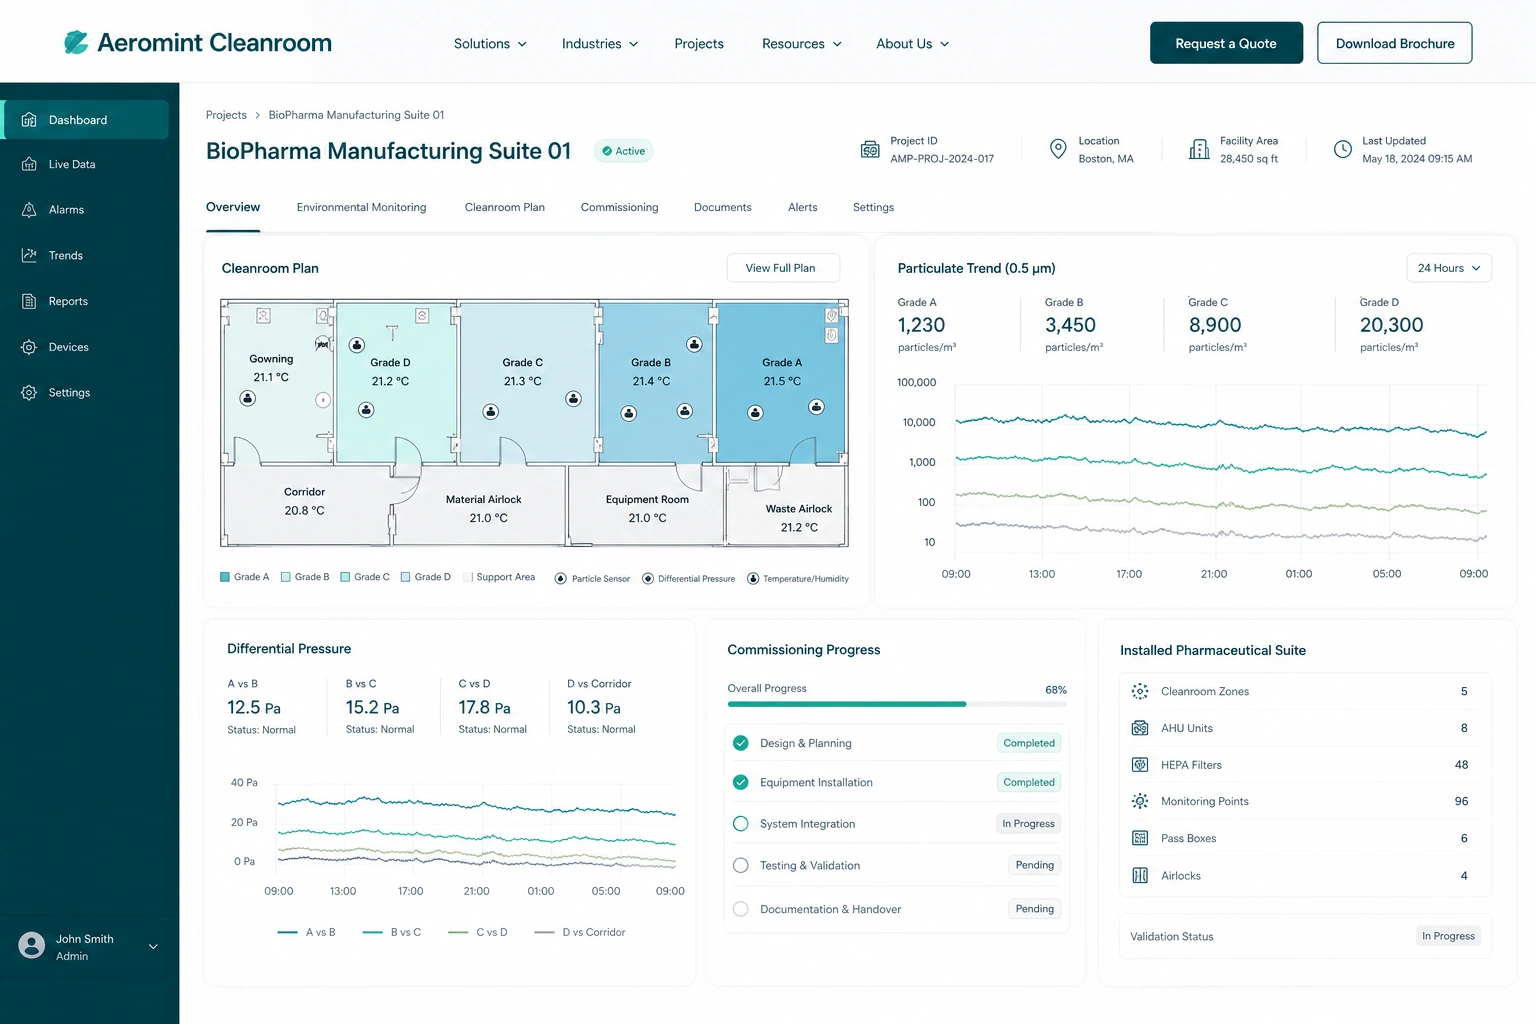
Task: Click Equipment Installation completed checkmark
Action: click(x=741, y=782)
